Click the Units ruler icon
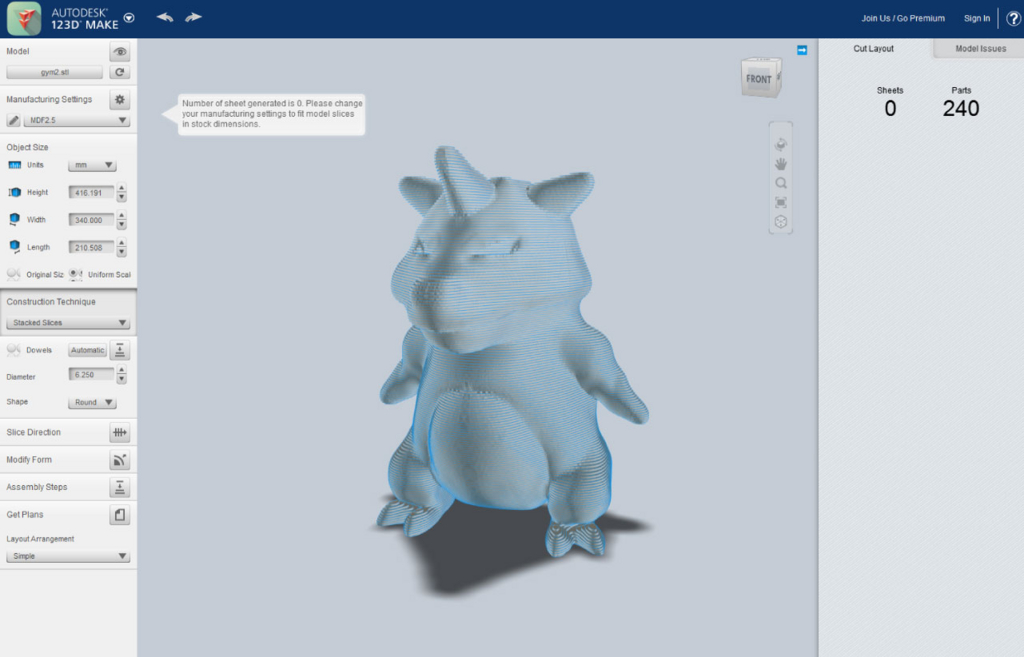 14,165
